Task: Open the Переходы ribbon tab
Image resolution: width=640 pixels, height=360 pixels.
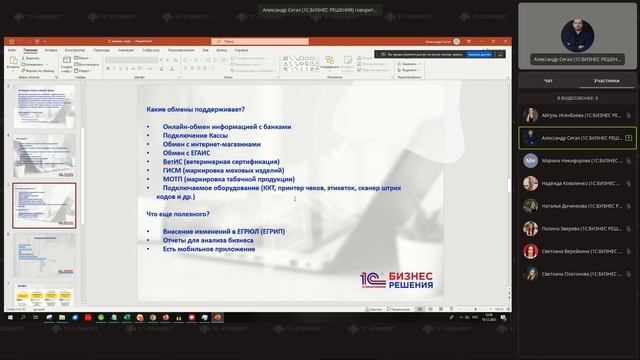Action: click(x=101, y=50)
